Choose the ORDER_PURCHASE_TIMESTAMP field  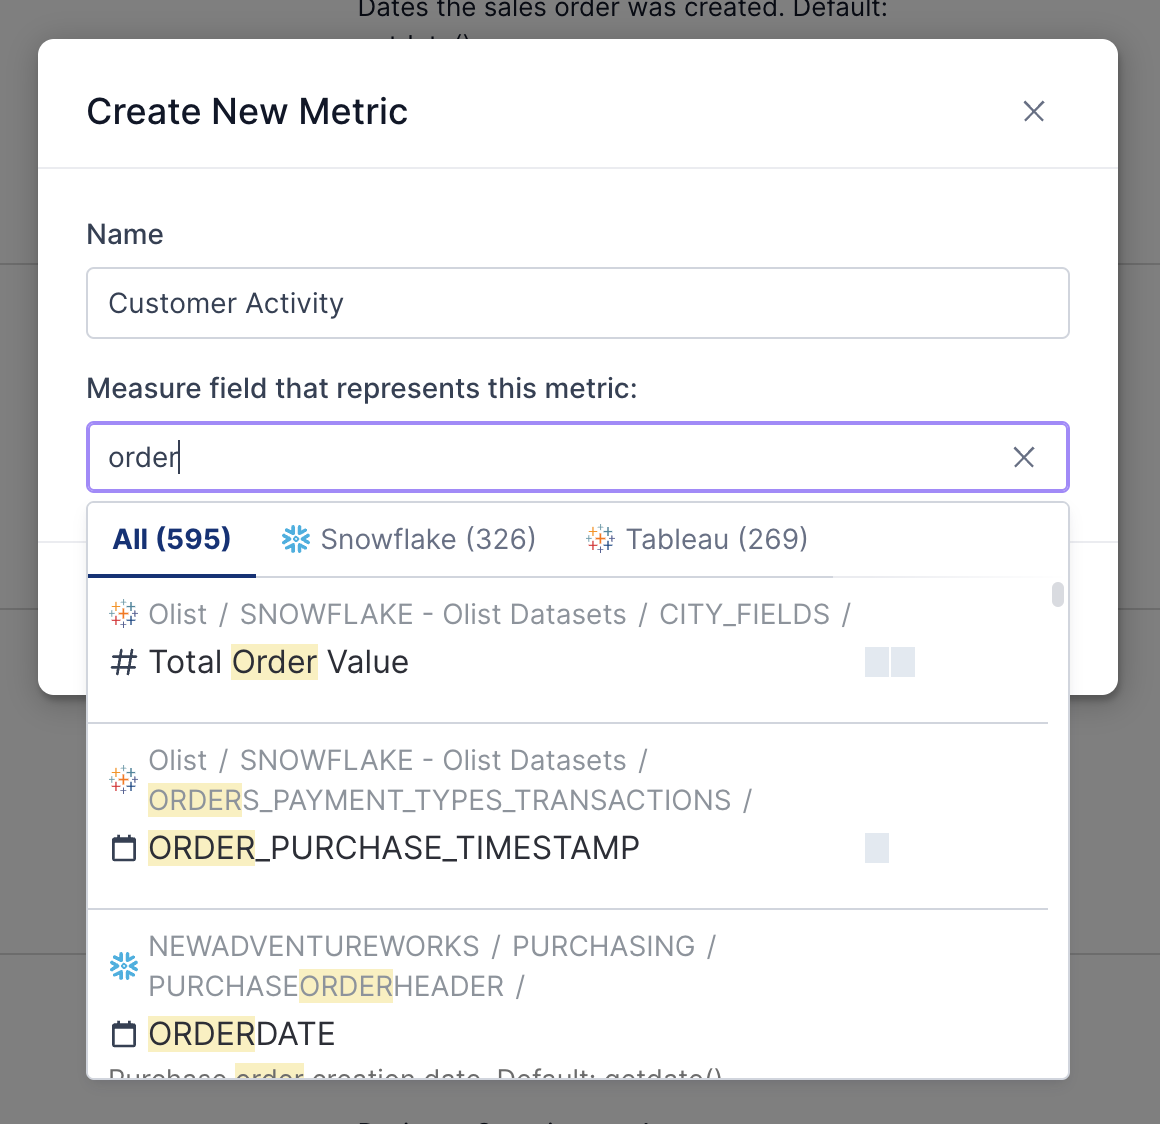394,848
